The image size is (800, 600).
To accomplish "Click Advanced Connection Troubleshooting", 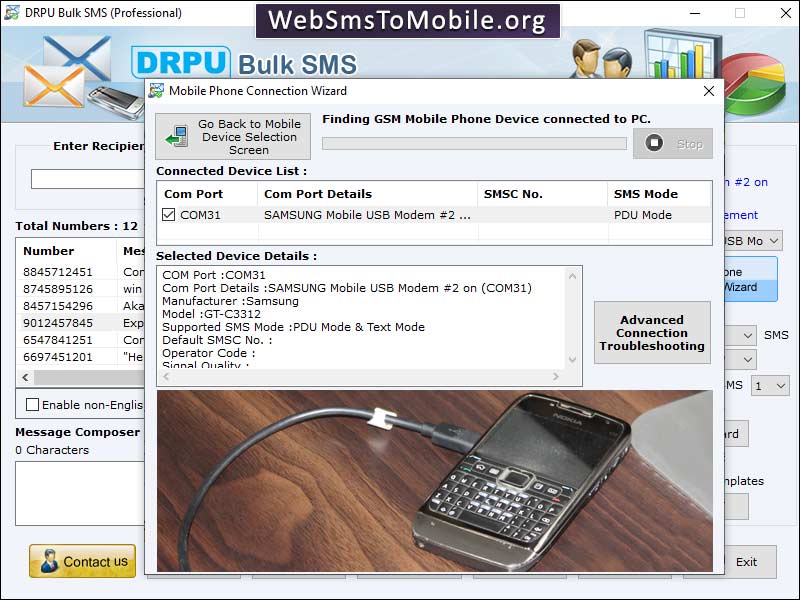I will [x=652, y=333].
